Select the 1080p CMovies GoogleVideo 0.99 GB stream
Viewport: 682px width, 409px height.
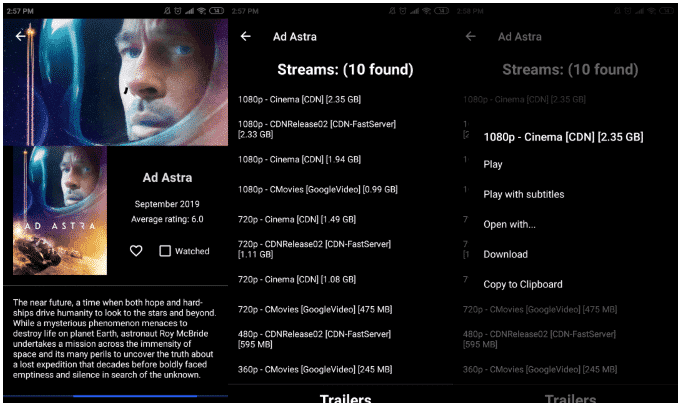(x=318, y=190)
